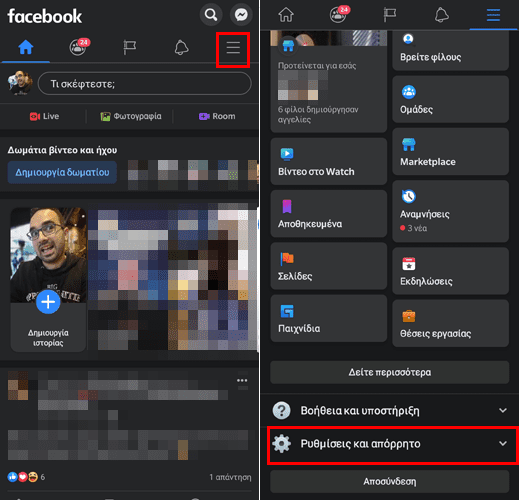Open the 'Προτείνεται για εσάς' marketplace card
Screen dimensions: 519x500
(329, 82)
